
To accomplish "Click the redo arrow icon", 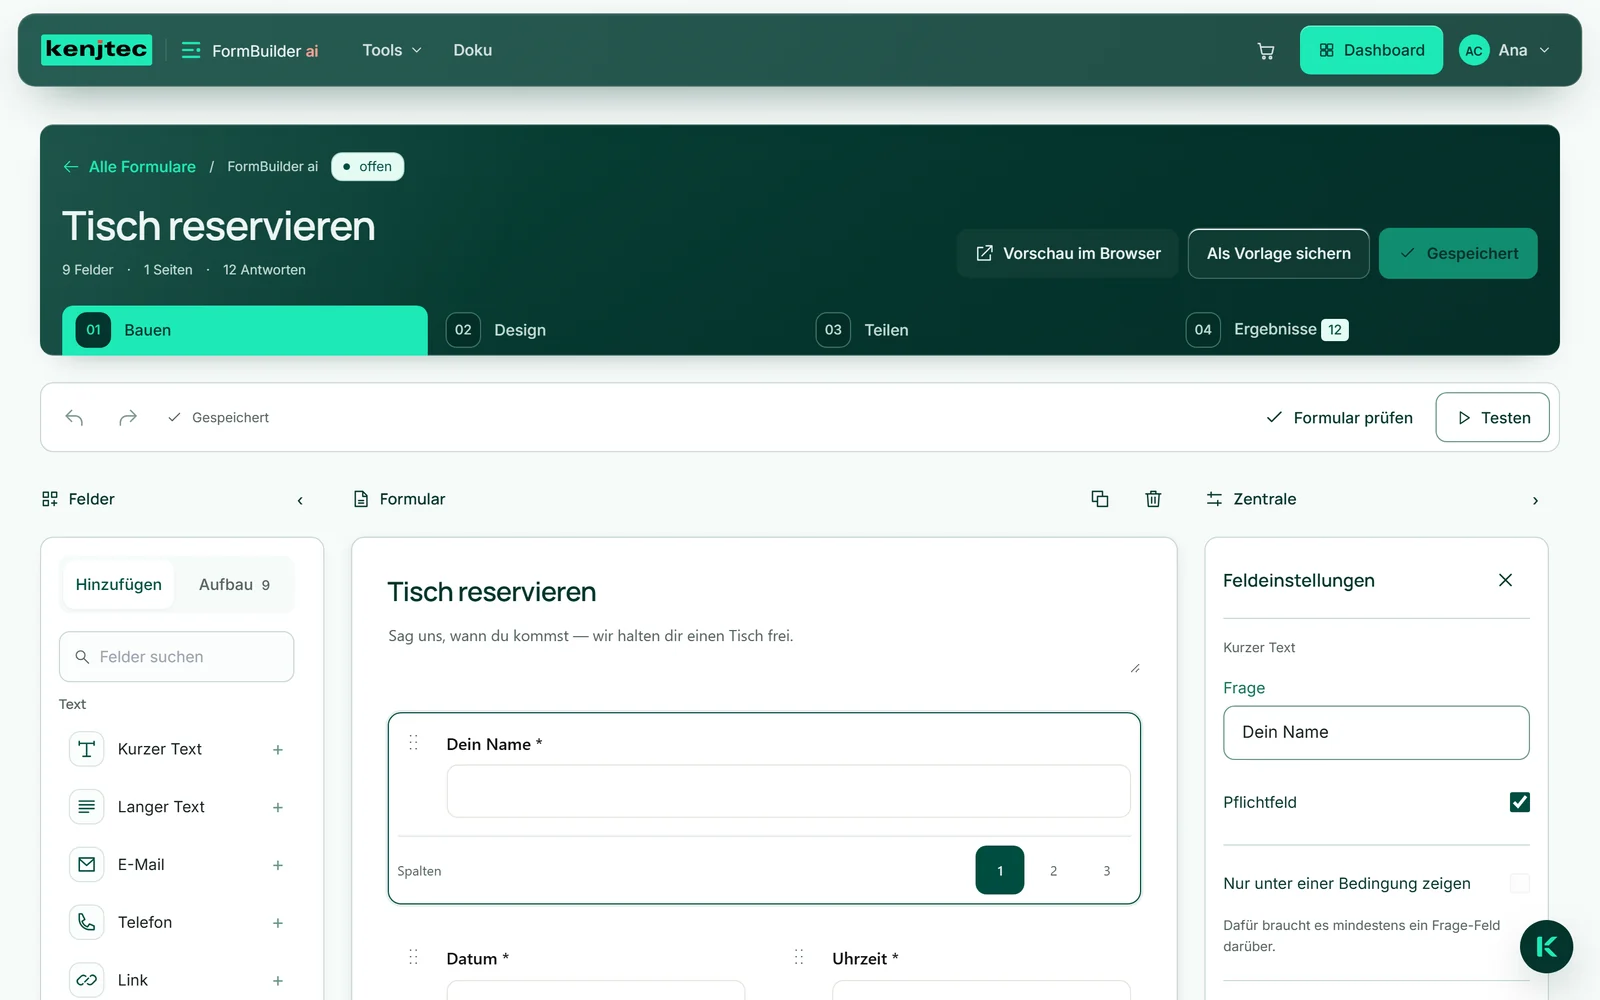I will point(127,417).
